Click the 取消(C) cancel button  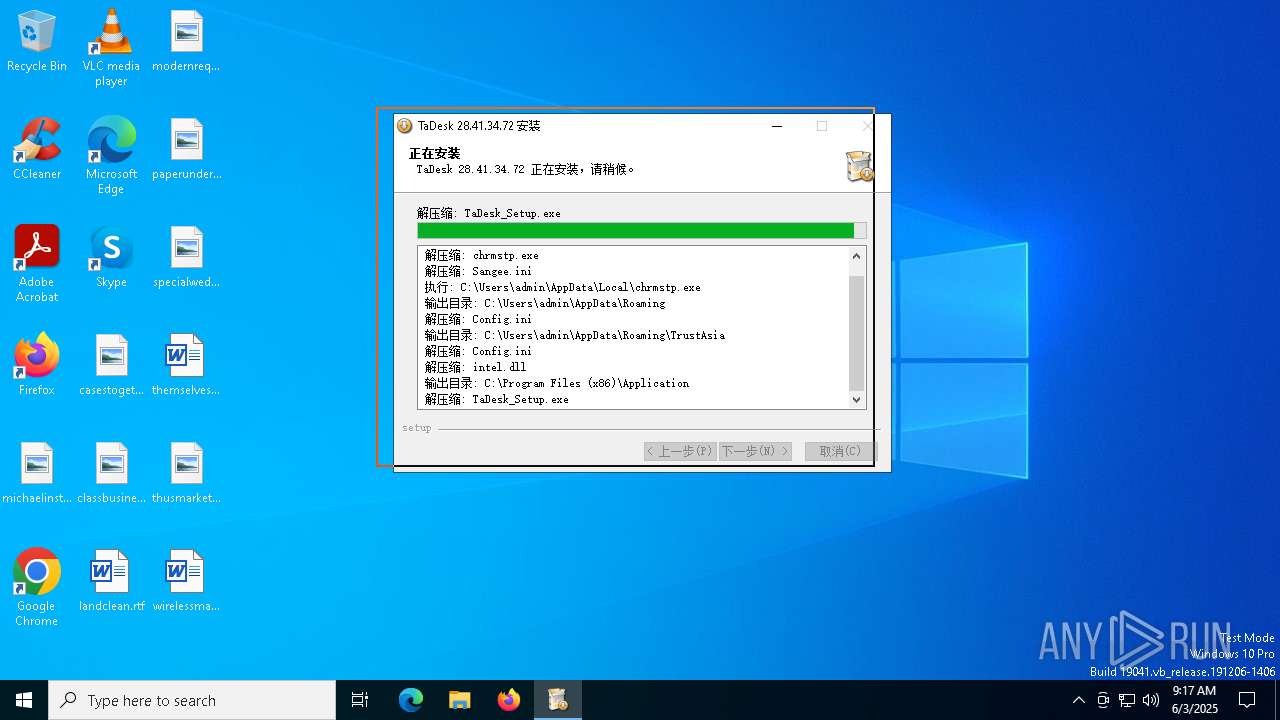(x=840, y=451)
